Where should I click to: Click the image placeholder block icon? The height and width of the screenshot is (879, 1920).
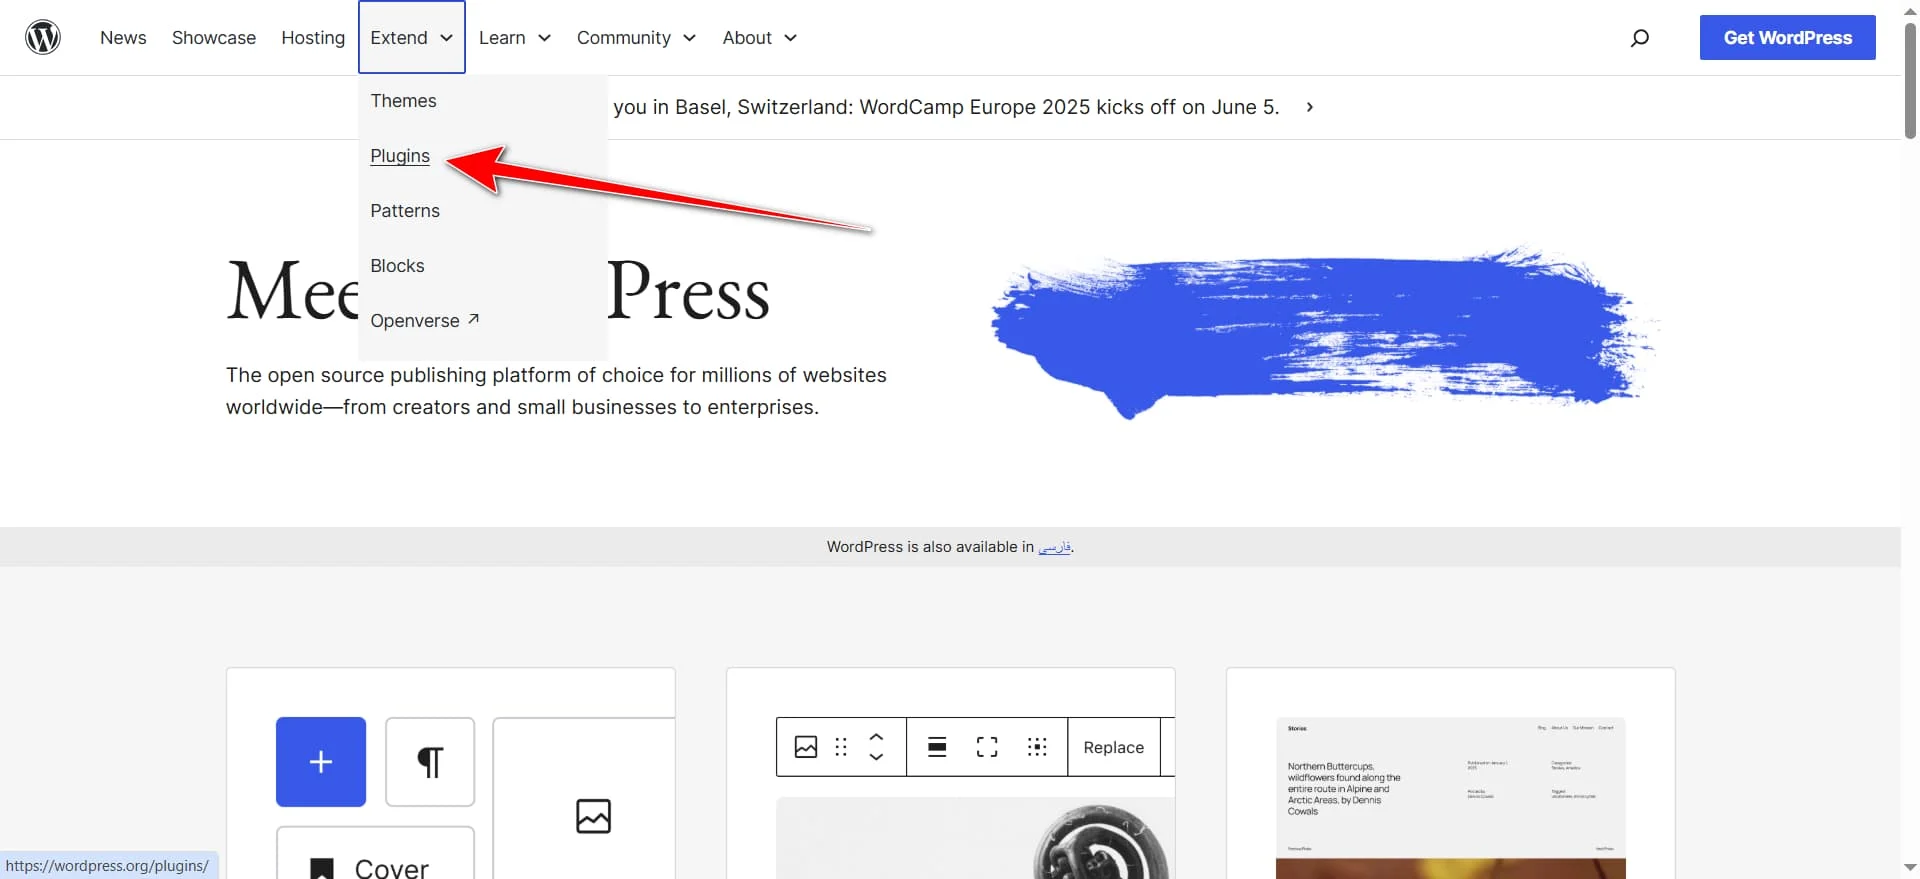tap(593, 816)
